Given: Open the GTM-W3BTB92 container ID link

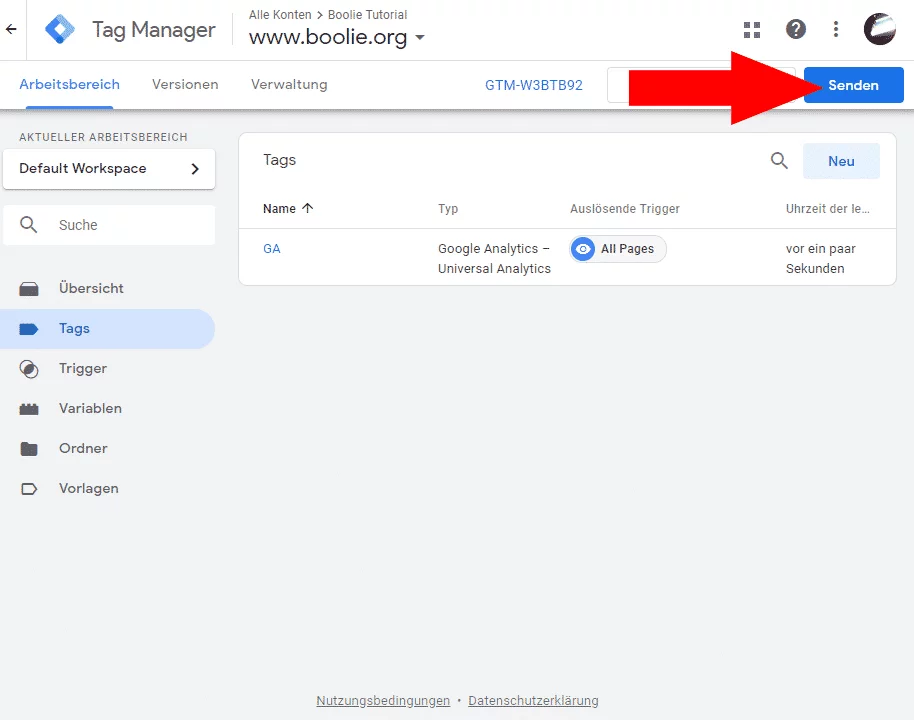Looking at the screenshot, I should pos(533,85).
